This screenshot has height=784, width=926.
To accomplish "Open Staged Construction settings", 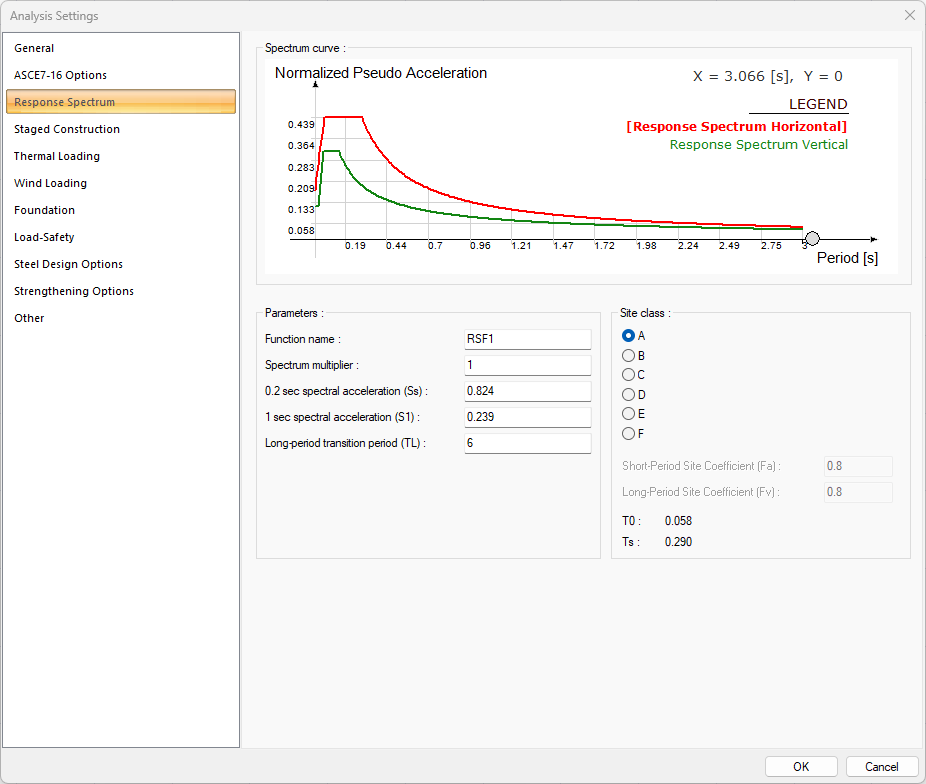I will (67, 129).
